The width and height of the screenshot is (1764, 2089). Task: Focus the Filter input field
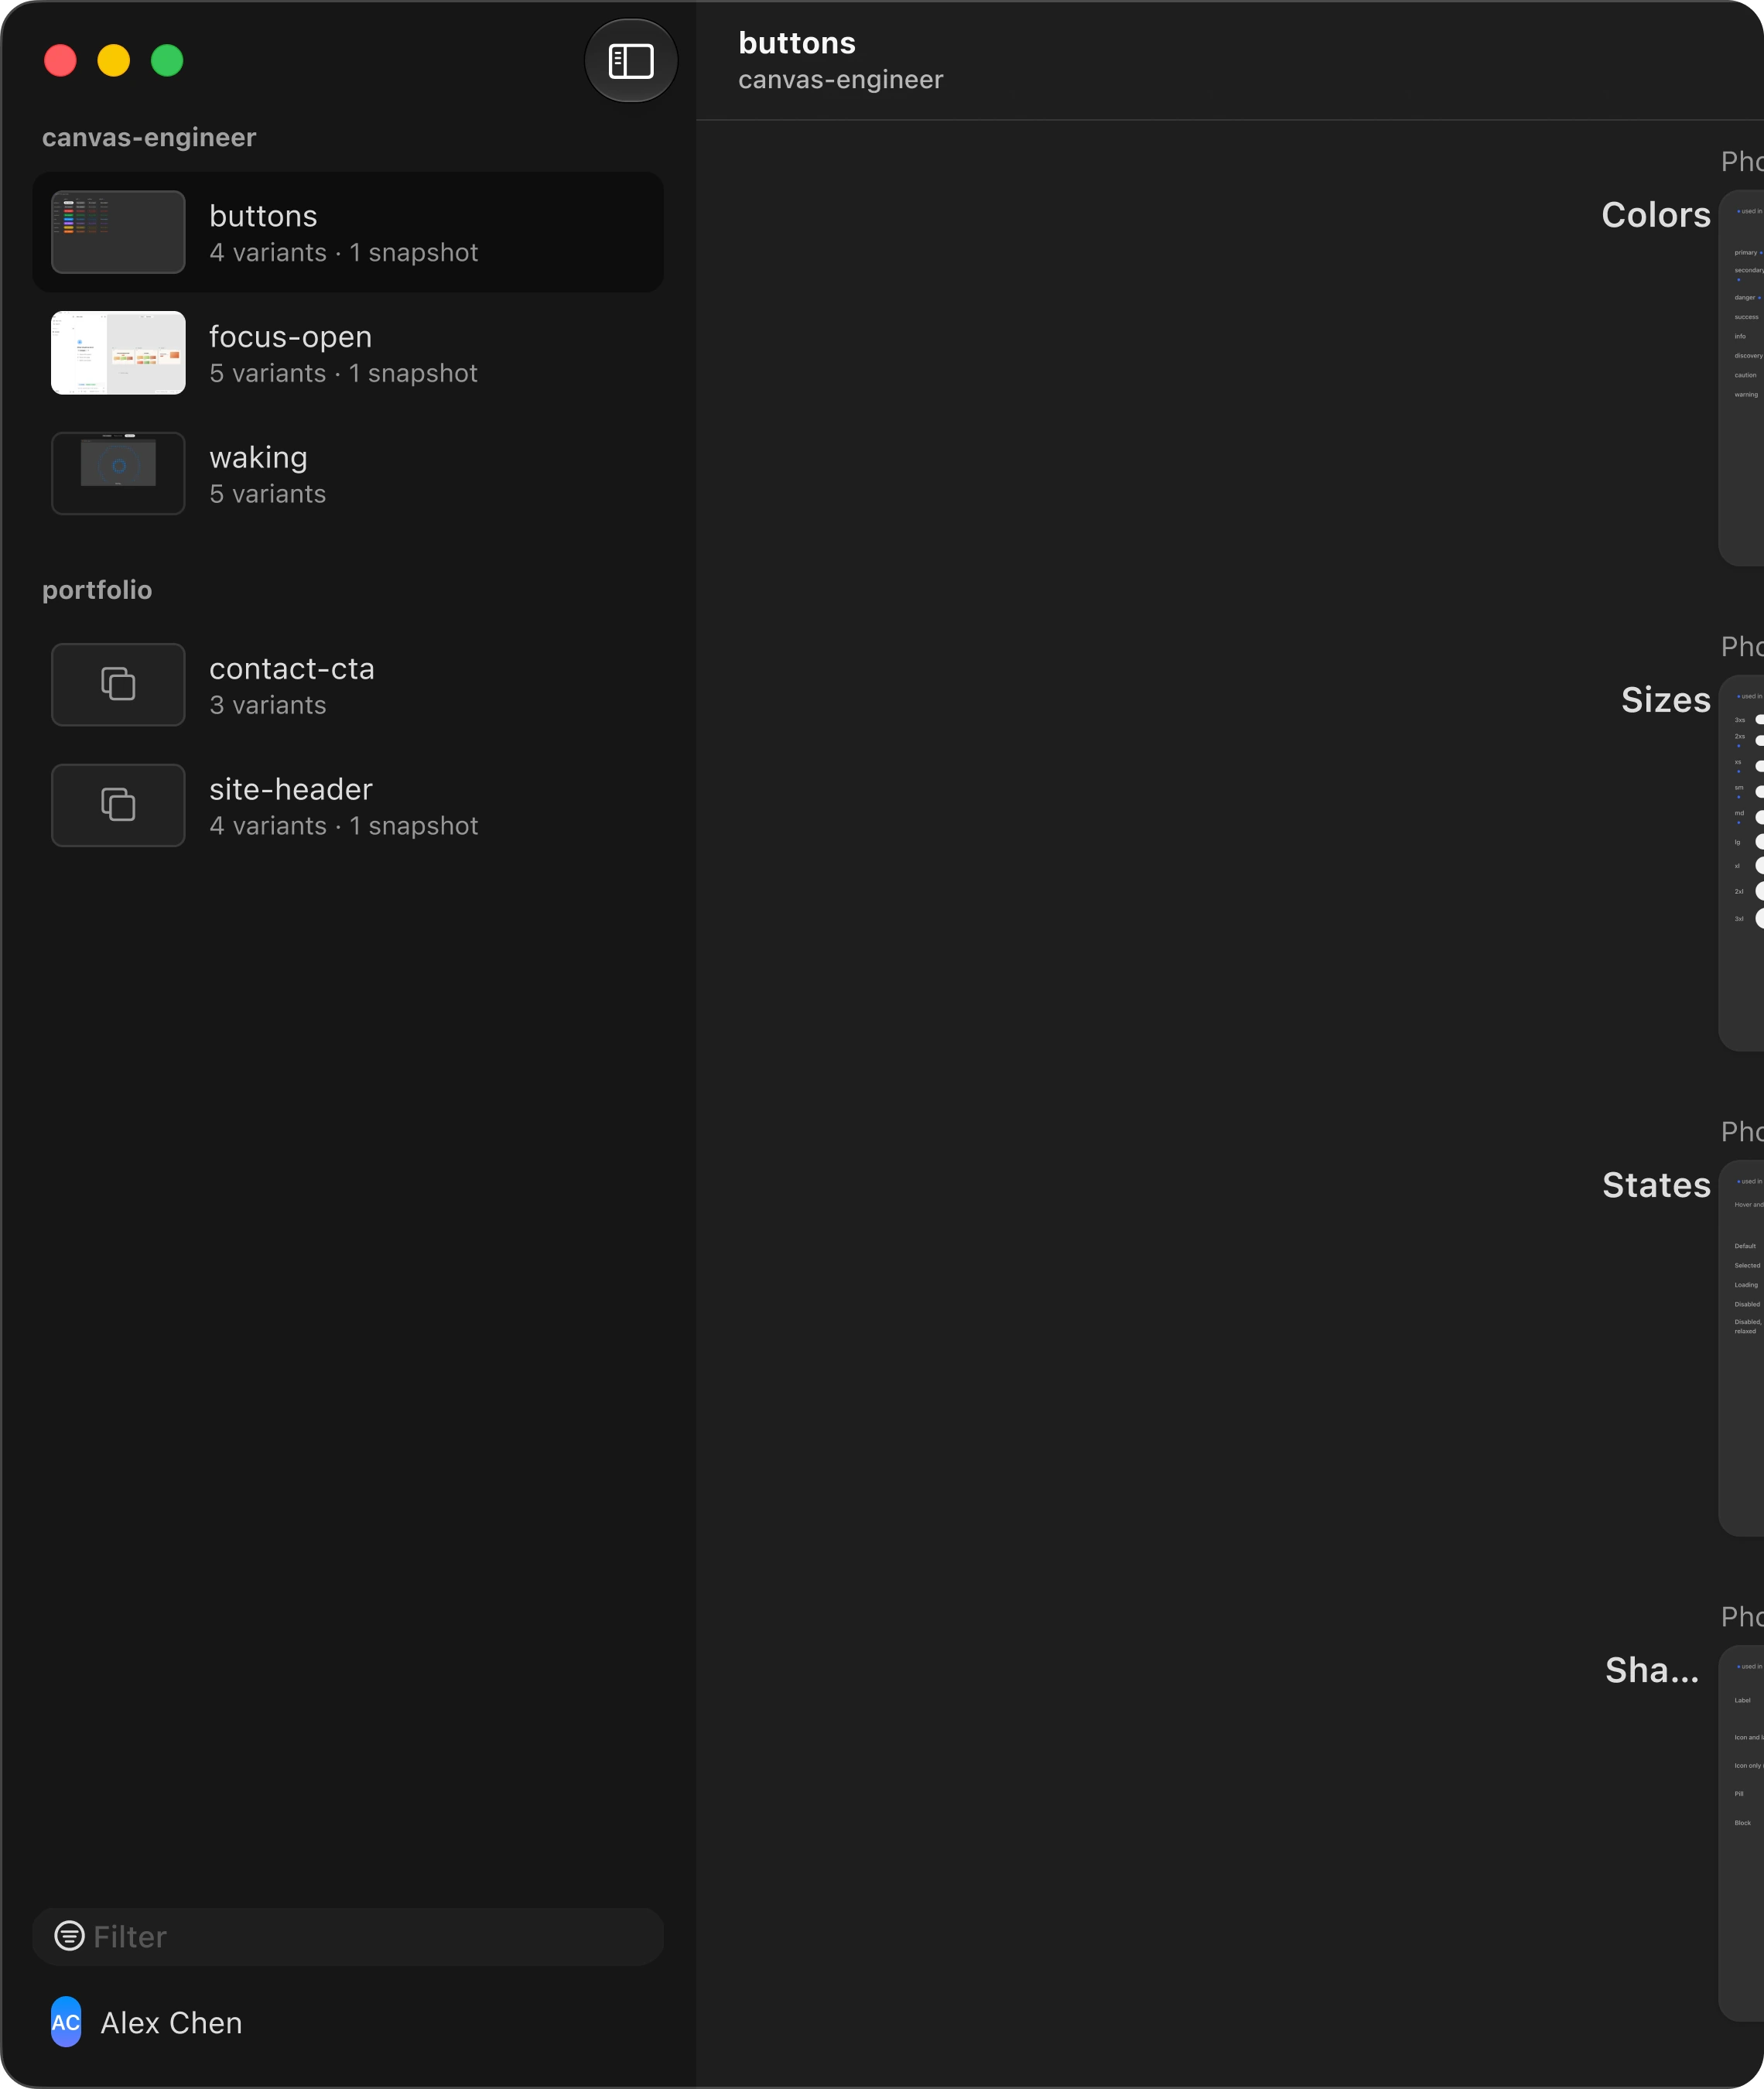[x=348, y=1937]
